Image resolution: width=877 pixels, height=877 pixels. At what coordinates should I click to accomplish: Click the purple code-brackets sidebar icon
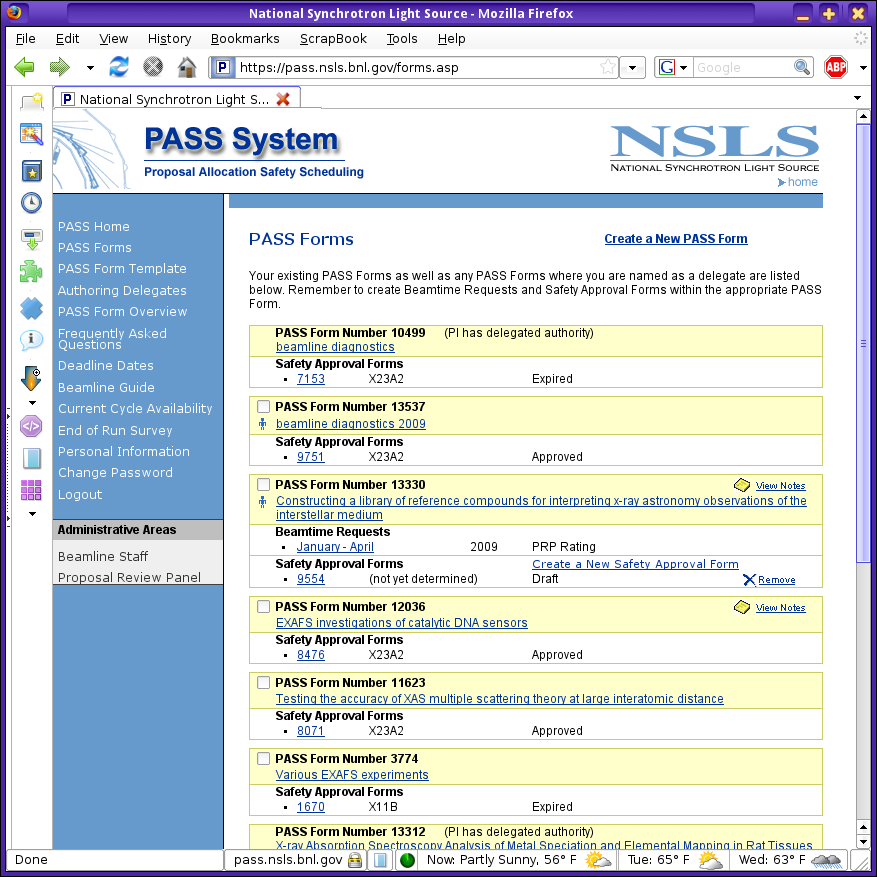coord(31,426)
